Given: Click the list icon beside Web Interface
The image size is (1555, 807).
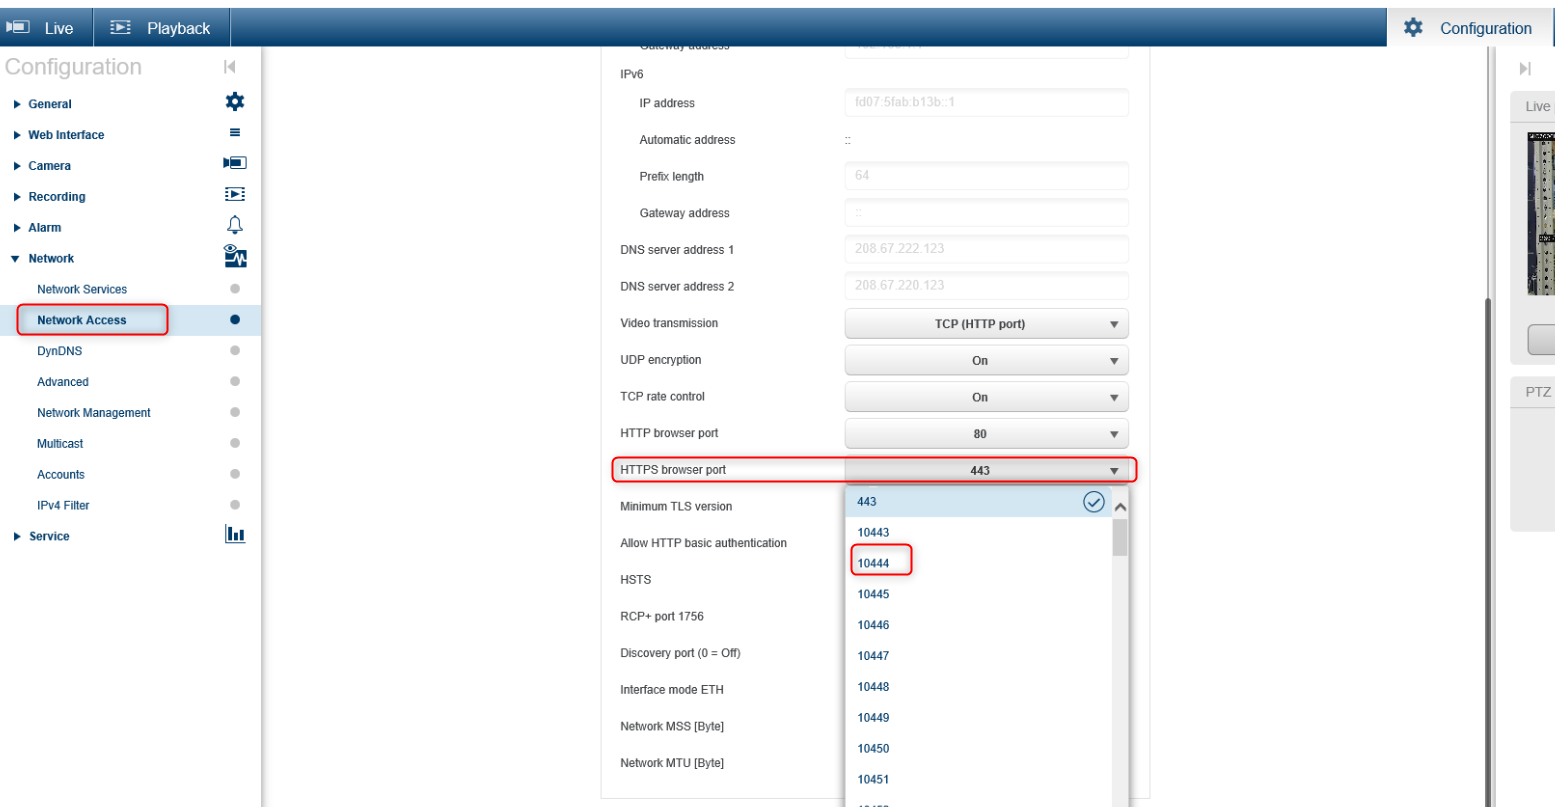Looking at the screenshot, I should pos(235,133).
